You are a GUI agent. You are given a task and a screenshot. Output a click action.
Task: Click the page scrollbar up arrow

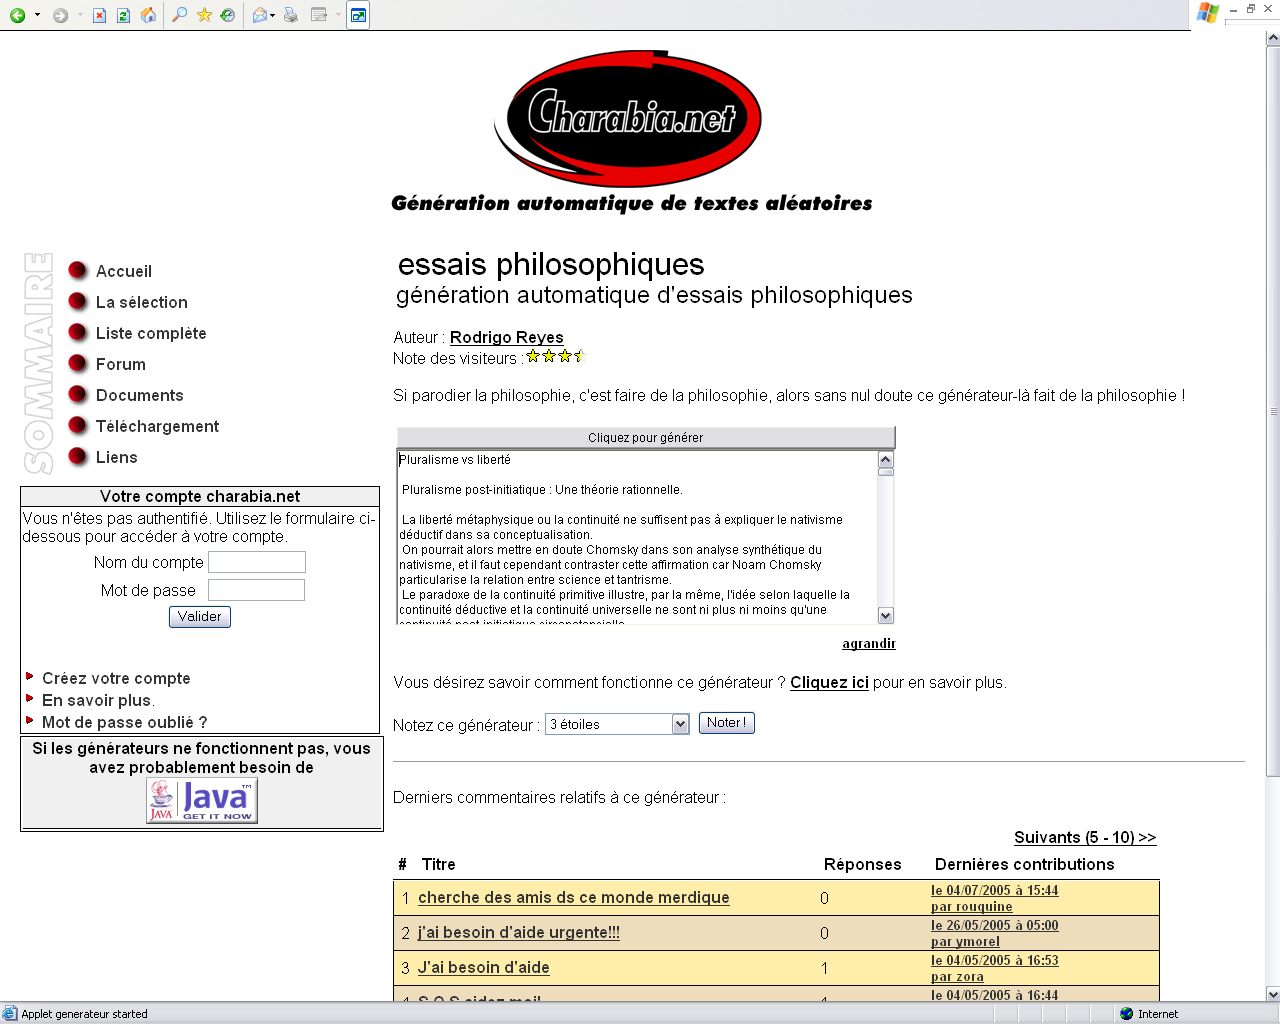(x=1273, y=39)
